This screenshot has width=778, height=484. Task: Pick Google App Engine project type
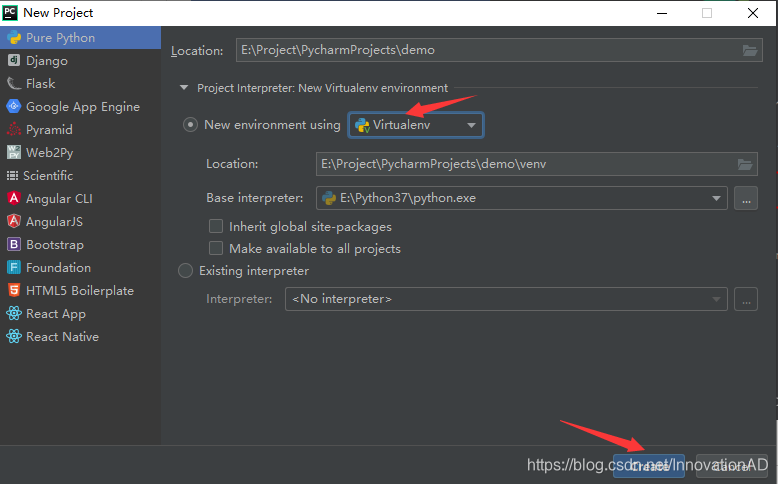80,107
